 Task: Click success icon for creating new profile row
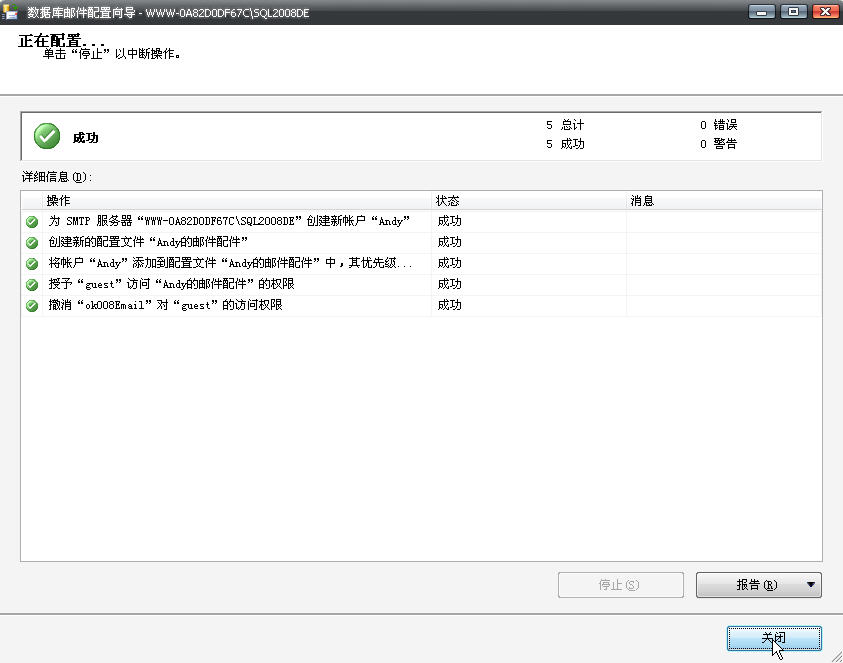32,242
